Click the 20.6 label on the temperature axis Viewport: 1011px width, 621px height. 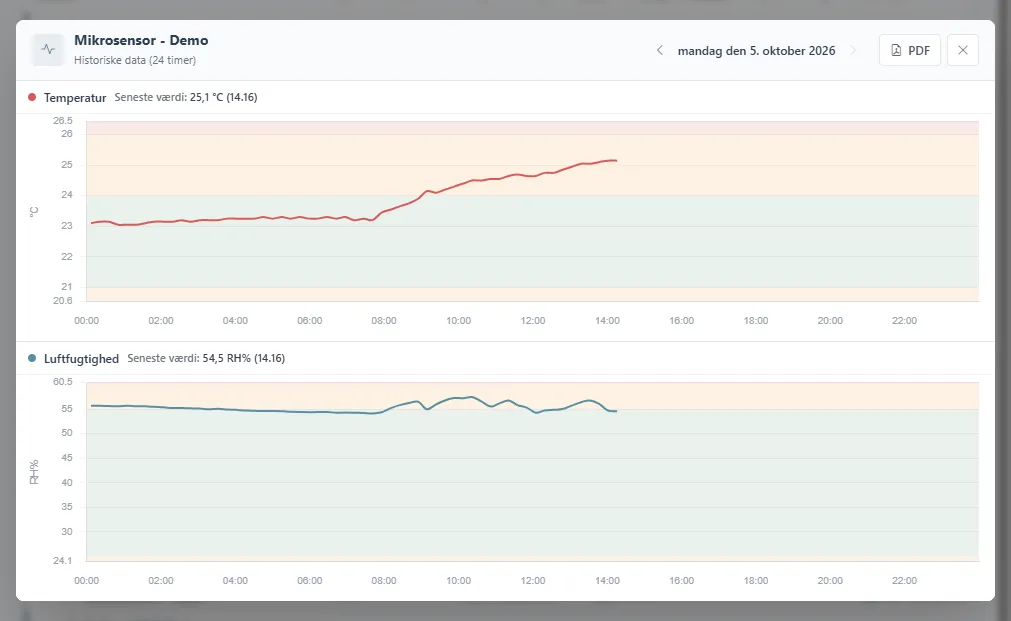click(x=63, y=301)
